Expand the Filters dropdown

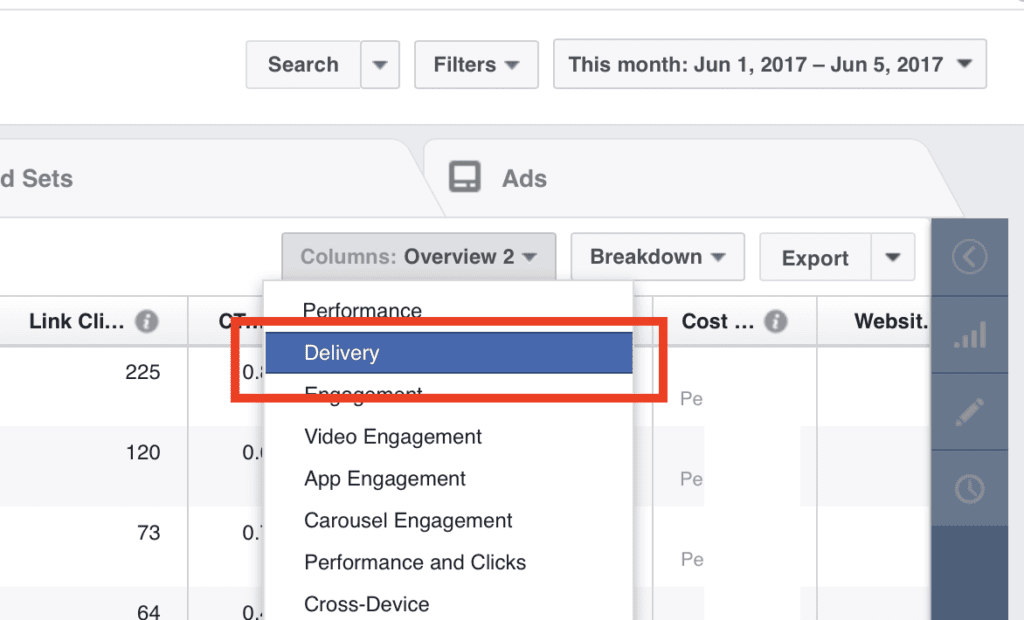click(x=476, y=63)
